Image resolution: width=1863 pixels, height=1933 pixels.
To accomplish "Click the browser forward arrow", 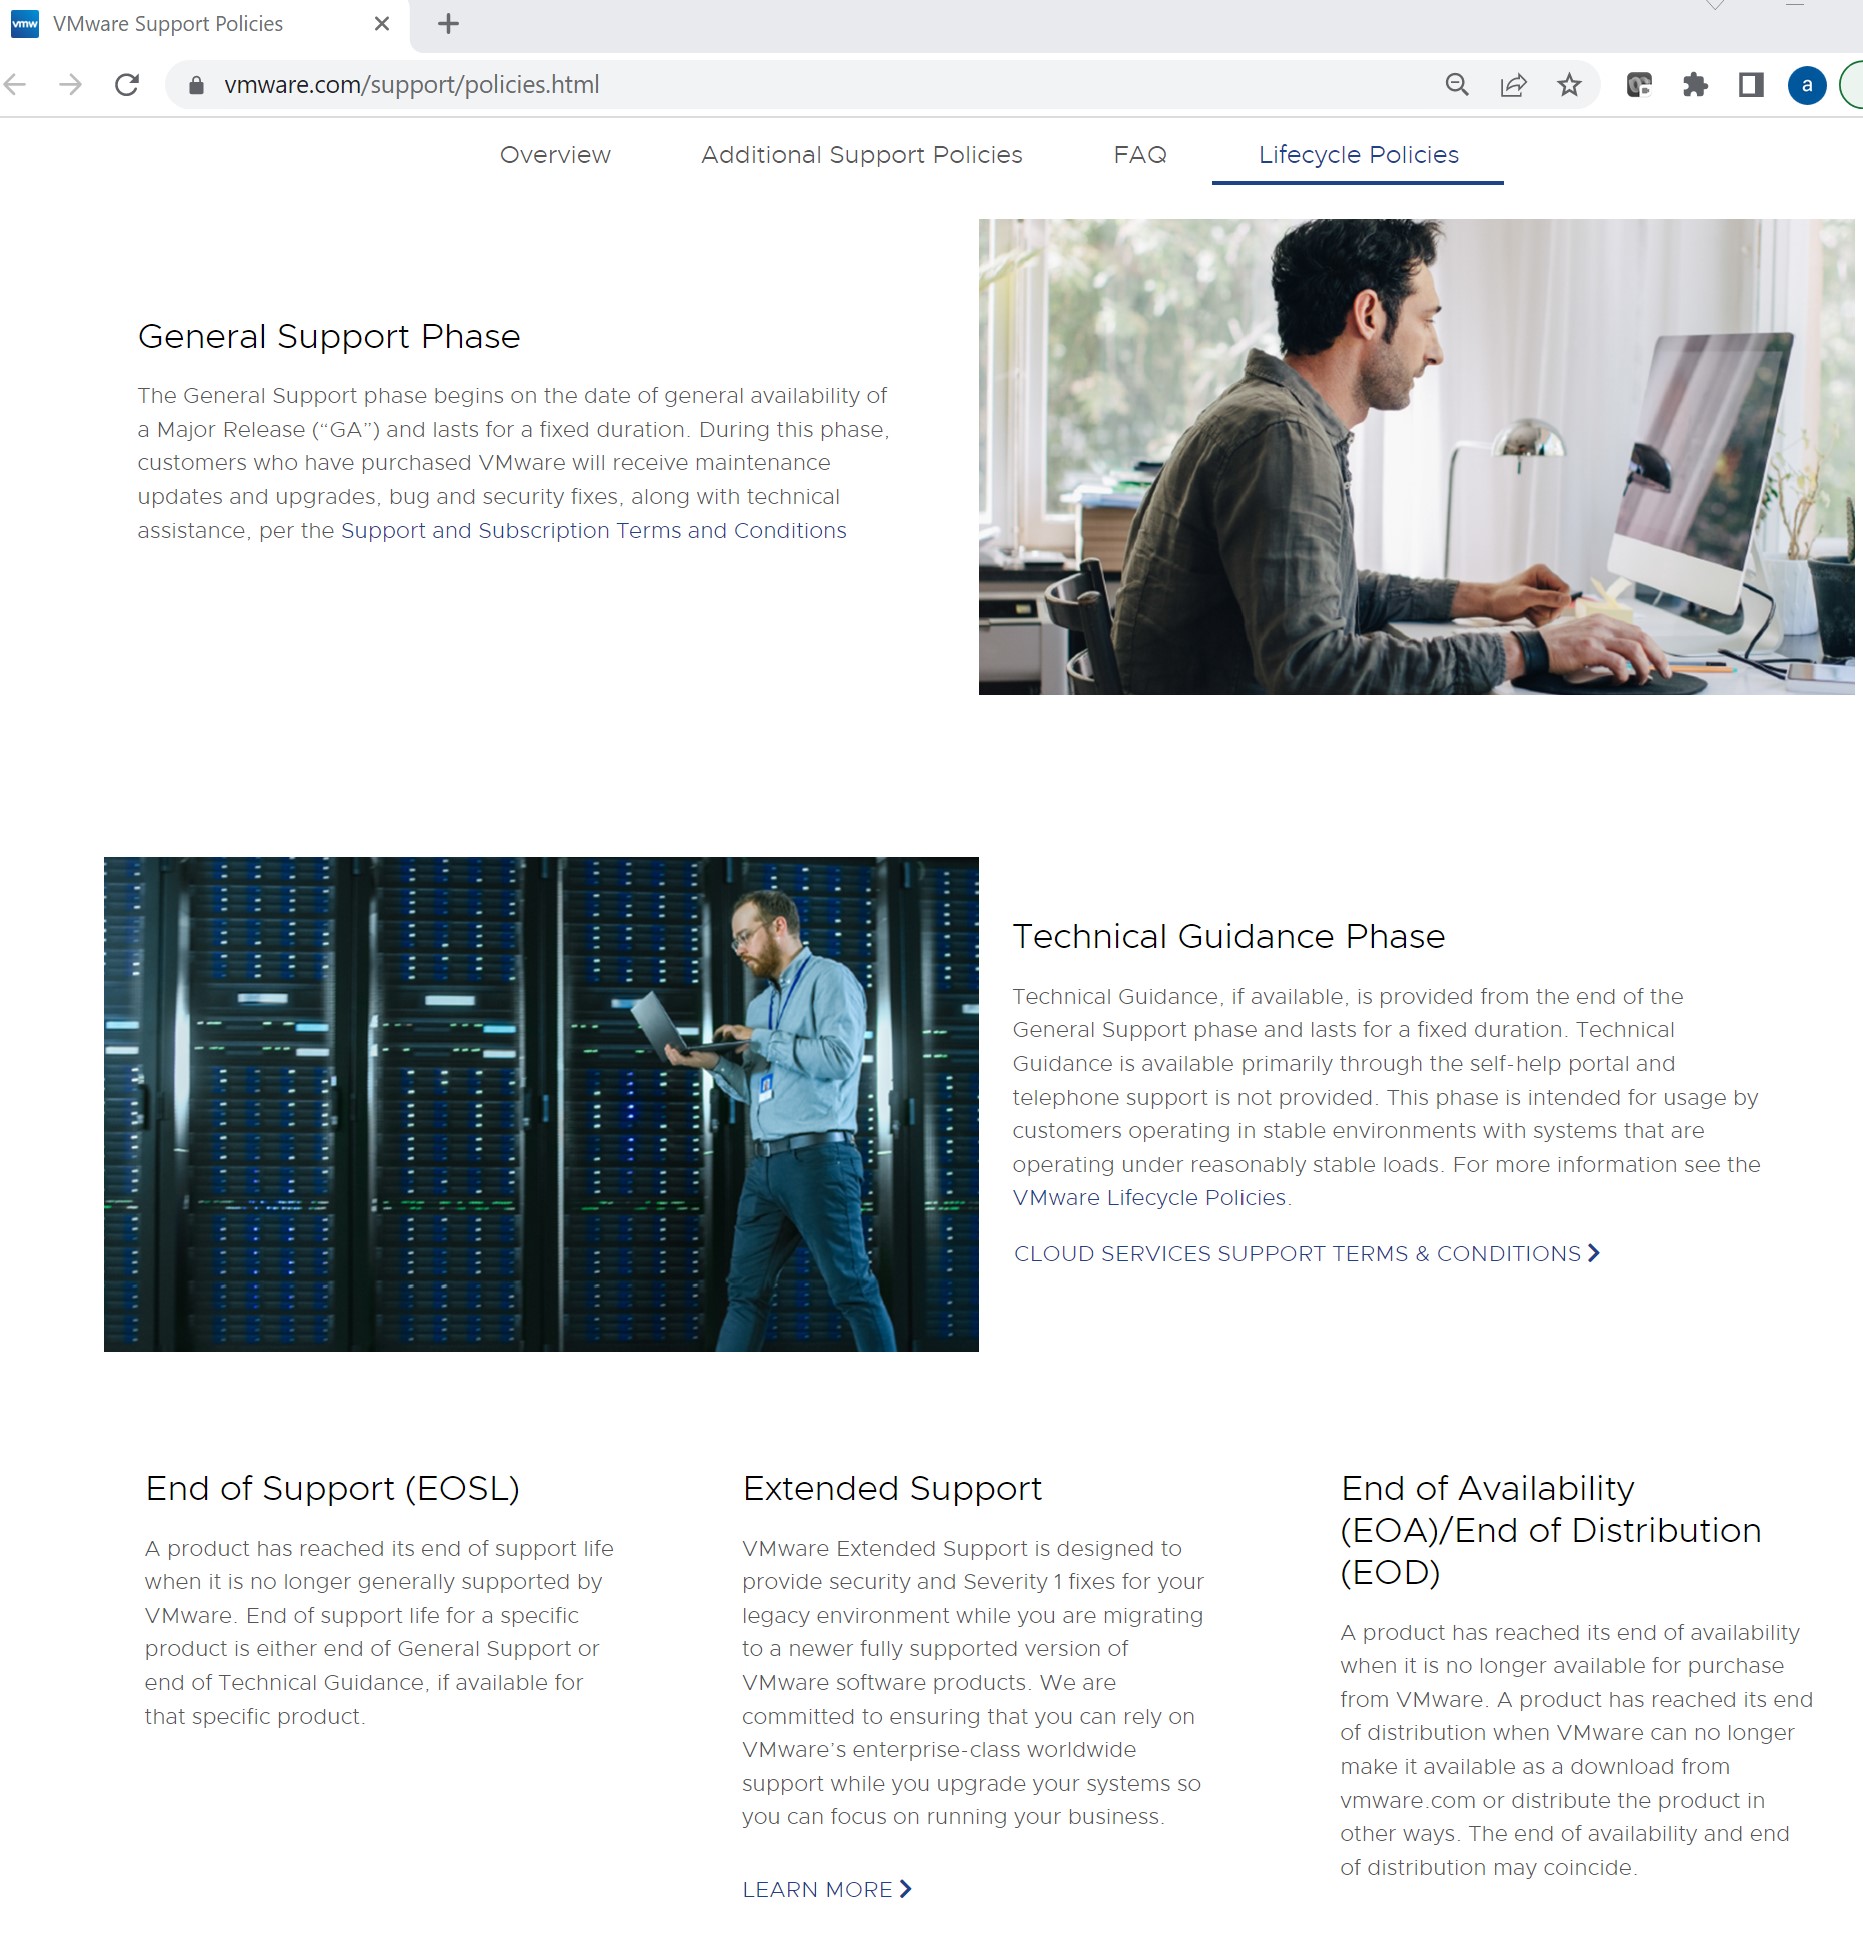I will tap(70, 85).
